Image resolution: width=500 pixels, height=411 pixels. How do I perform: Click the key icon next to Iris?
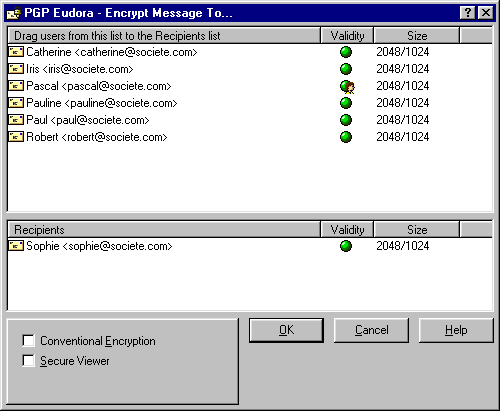[x=16, y=69]
